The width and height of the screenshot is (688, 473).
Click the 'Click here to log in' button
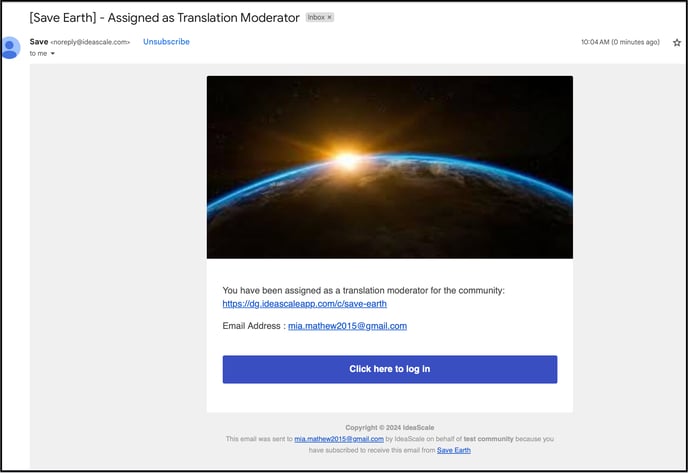coord(390,369)
